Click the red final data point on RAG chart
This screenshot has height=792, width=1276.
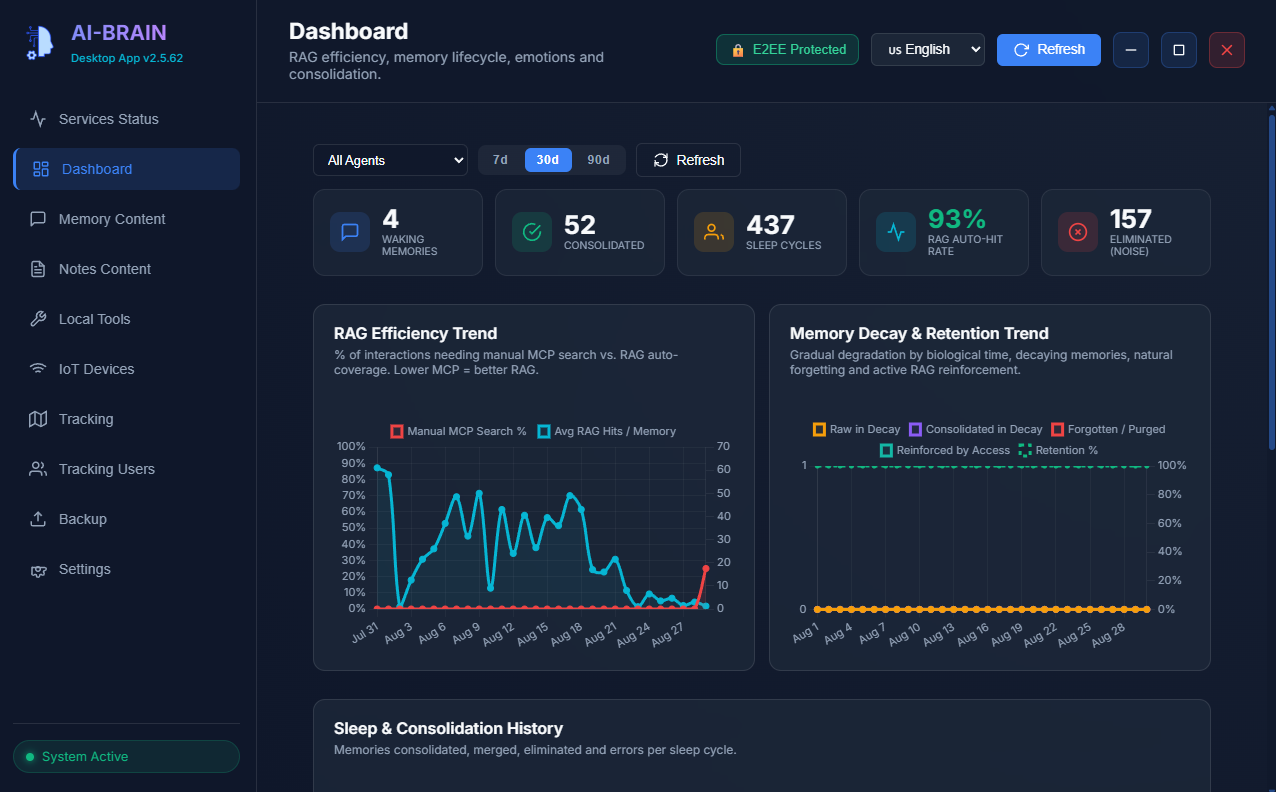(706, 568)
